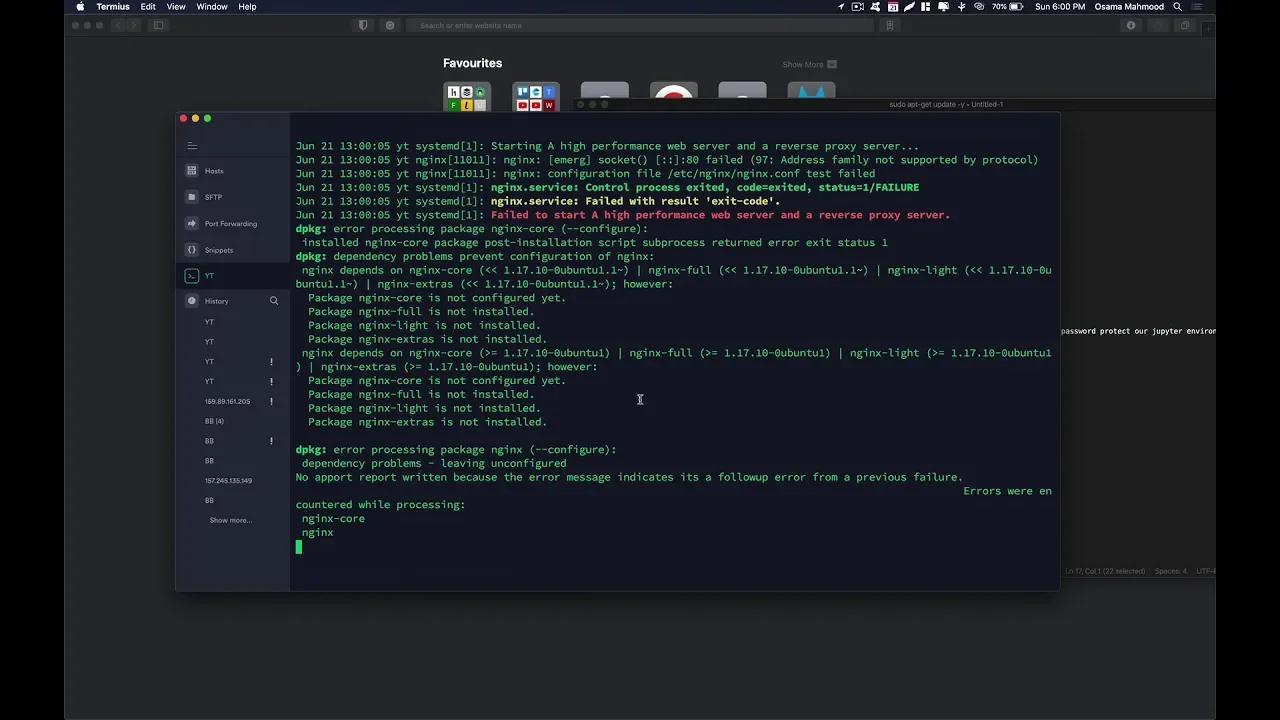The width and height of the screenshot is (1280, 720).
Task: Click the shield icon in the browser toolbar
Action: (x=363, y=25)
